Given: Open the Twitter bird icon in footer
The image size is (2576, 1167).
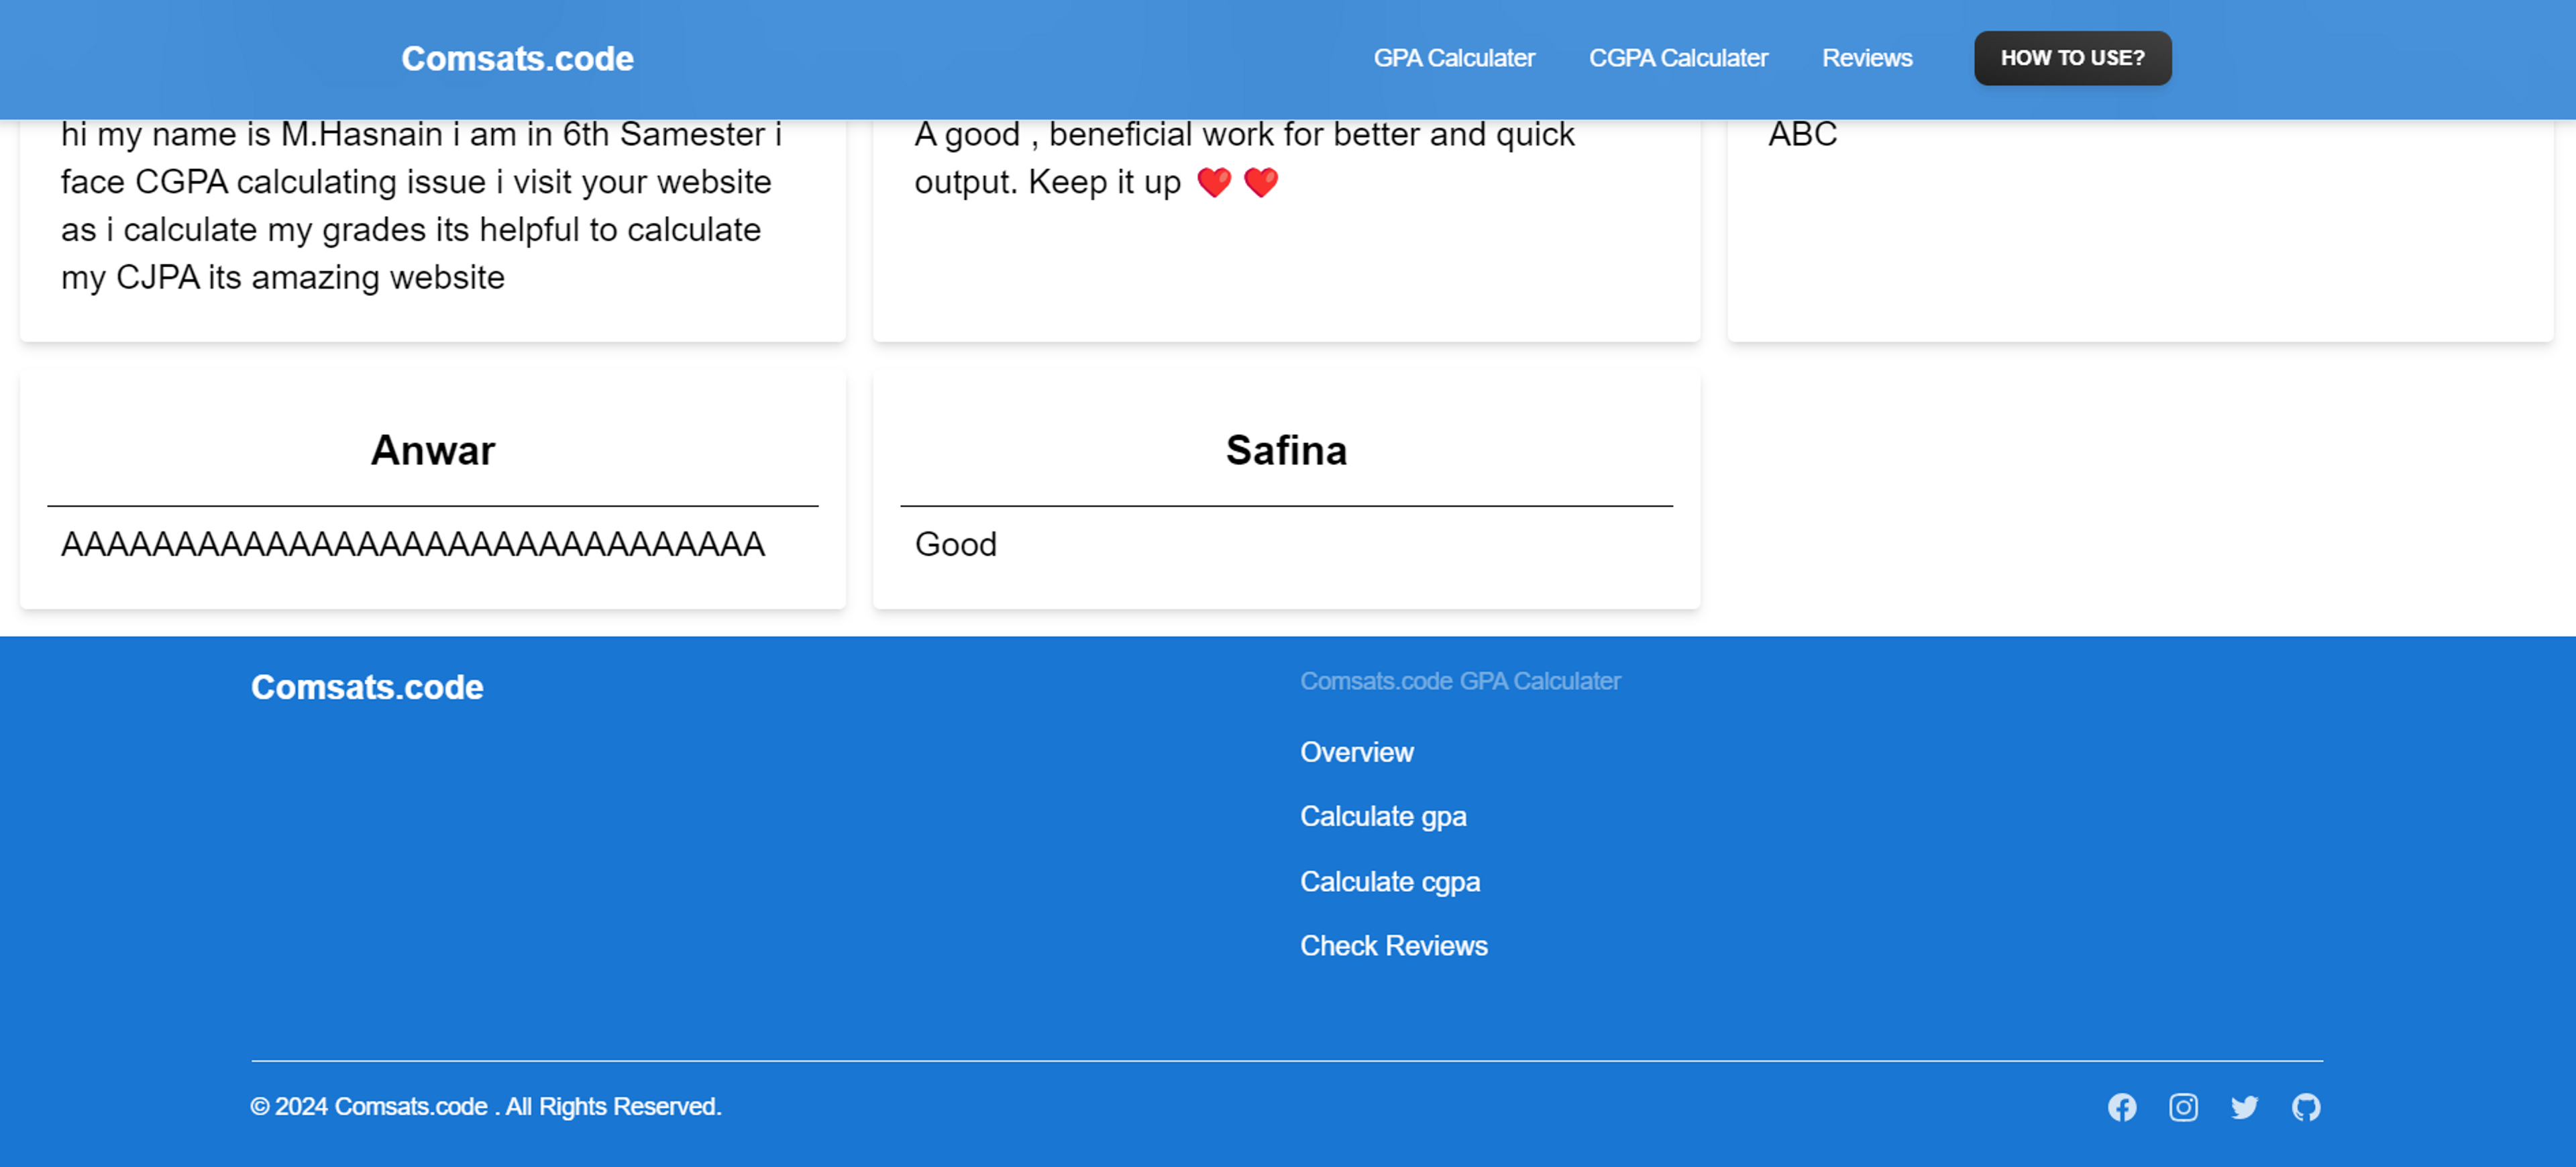Looking at the screenshot, I should (2244, 1107).
